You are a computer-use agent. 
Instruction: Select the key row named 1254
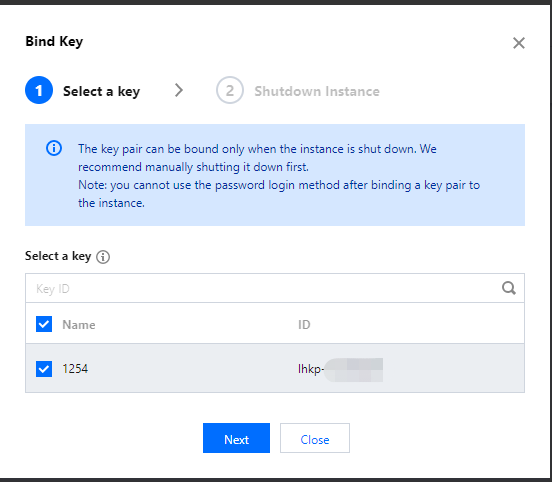point(275,368)
